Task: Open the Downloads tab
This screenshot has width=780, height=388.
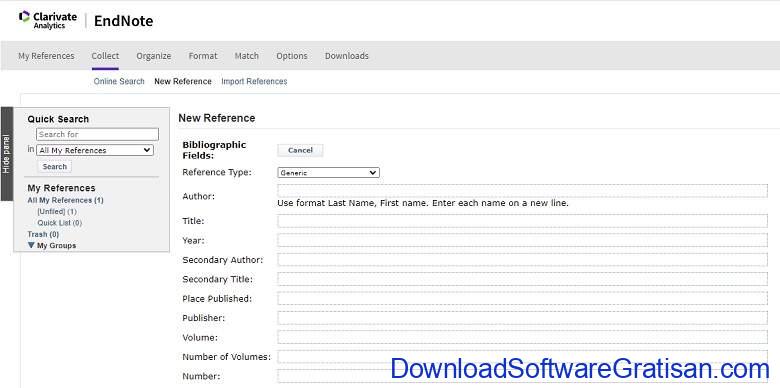Action: [347, 56]
